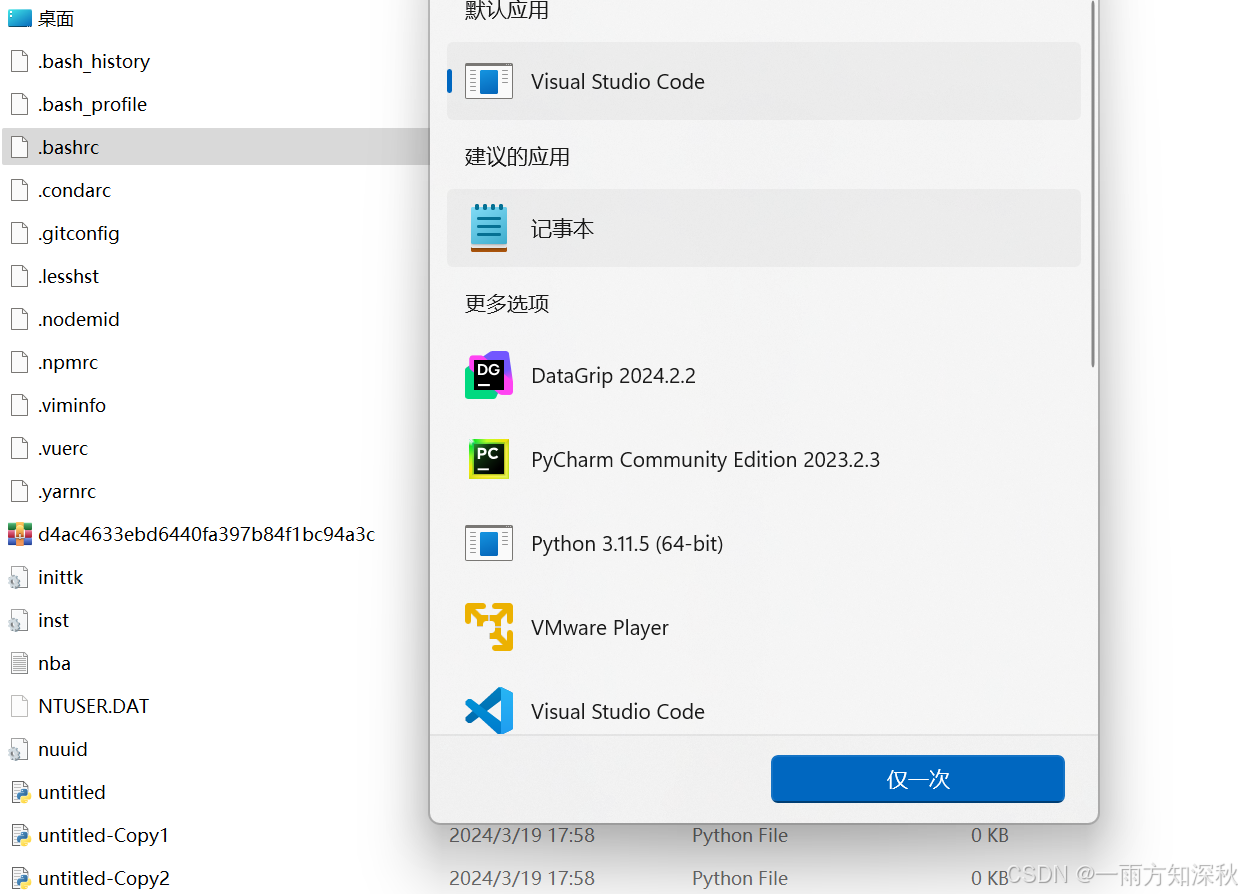1242x894 pixels.
Task: Click the 桌面 desktop folder icon
Action: [x=20, y=18]
